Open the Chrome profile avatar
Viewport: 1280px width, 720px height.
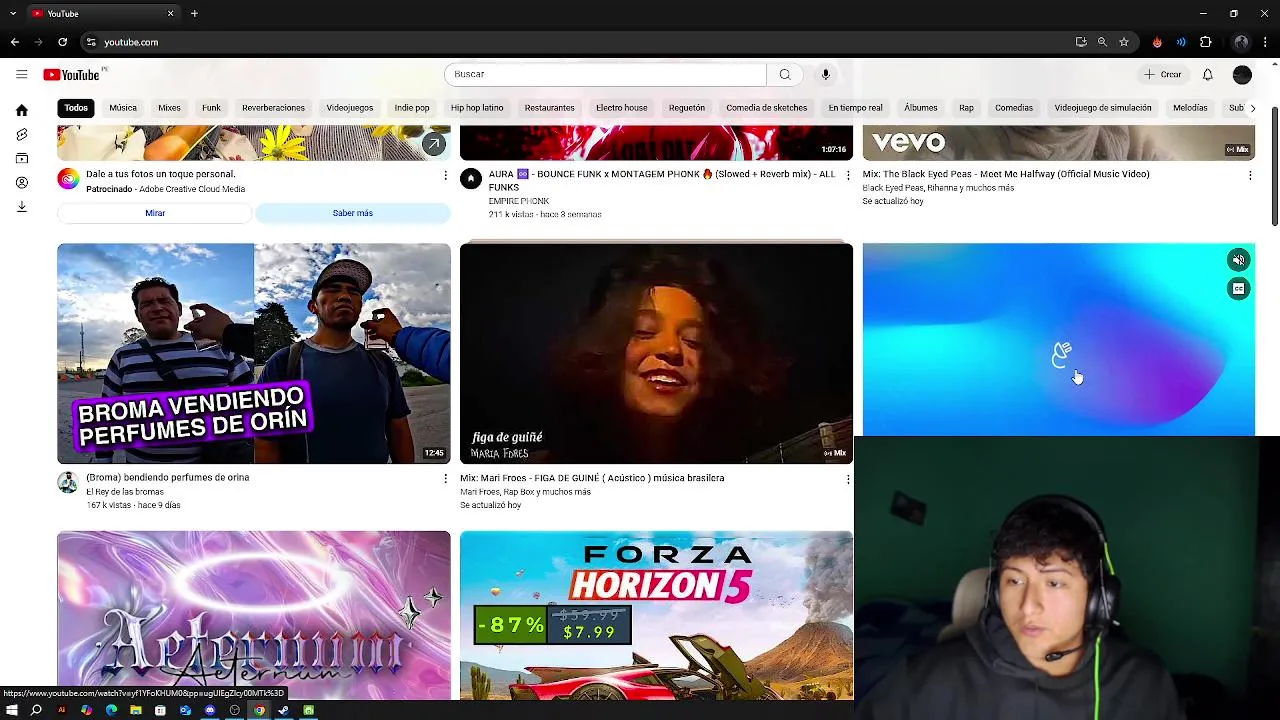pyautogui.click(x=1241, y=42)
